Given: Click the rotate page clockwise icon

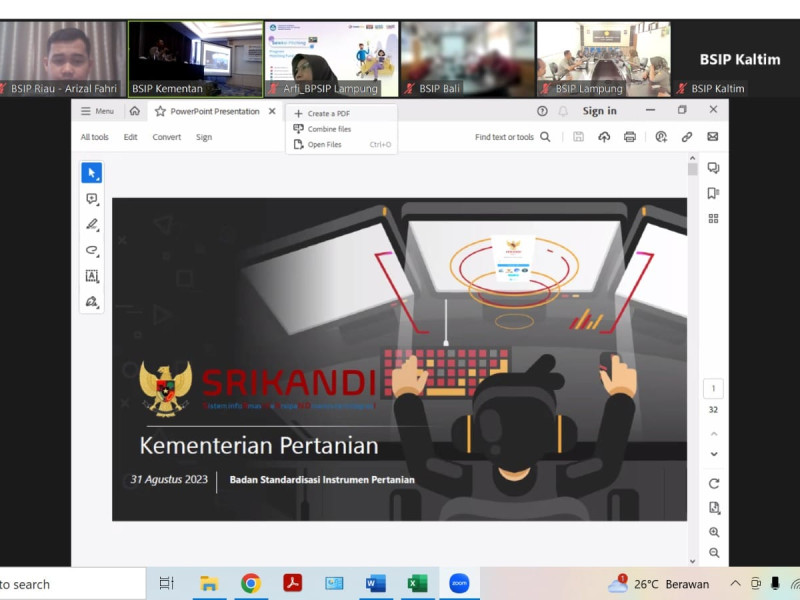Looking at the screenshot, I should point(714,484).
